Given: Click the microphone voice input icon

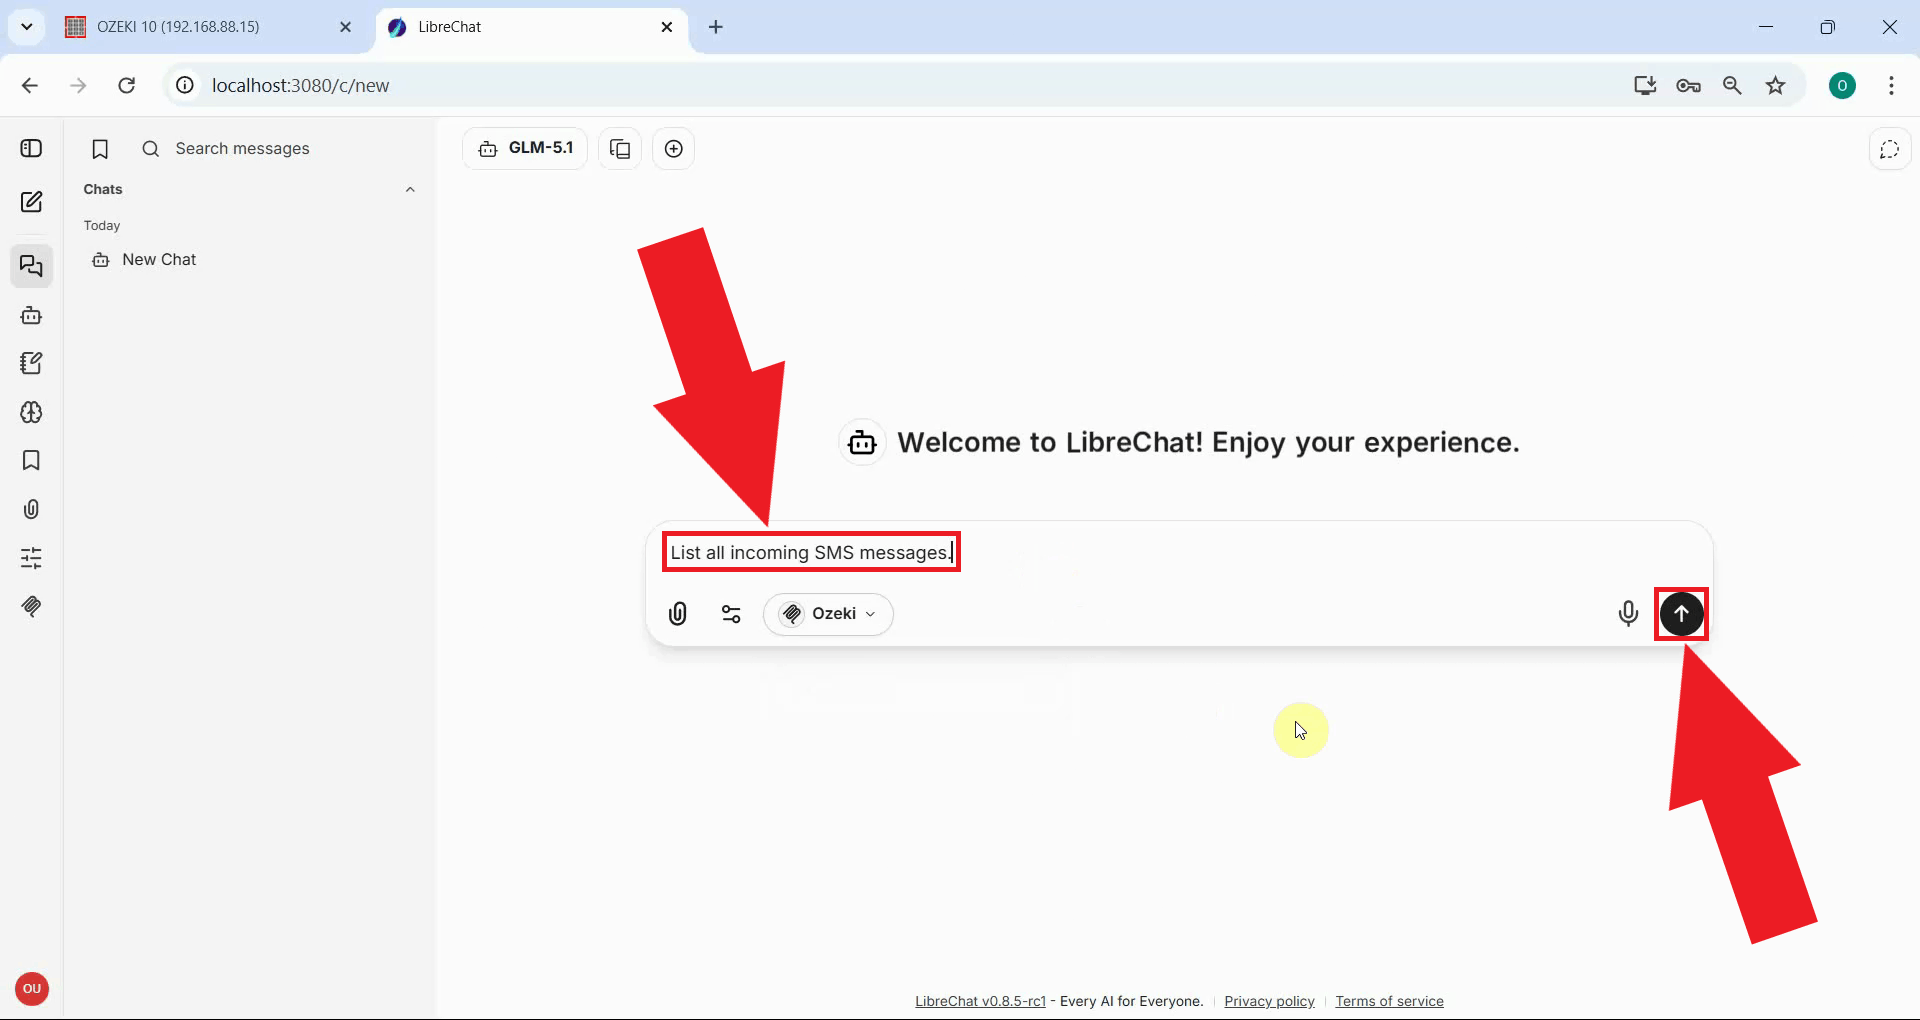Looking at the screenshot, I should [1628, 613].
